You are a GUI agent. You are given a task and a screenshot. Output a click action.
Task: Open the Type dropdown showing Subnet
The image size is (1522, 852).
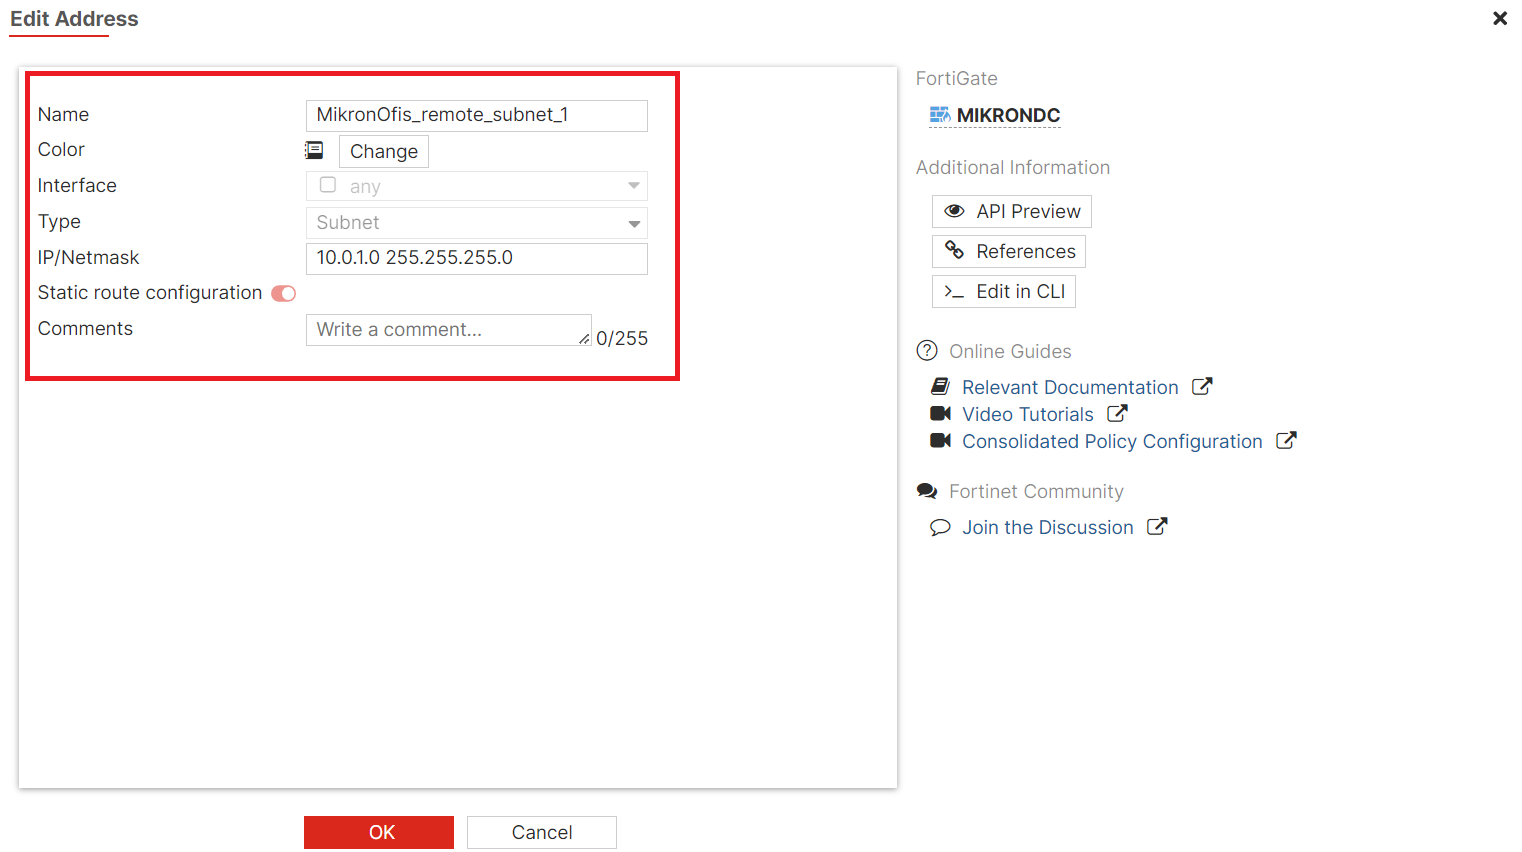coord(477,223)
